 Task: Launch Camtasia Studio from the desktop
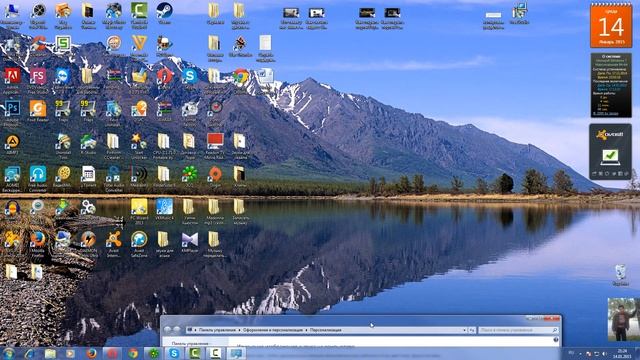click(x=139, y=16)
